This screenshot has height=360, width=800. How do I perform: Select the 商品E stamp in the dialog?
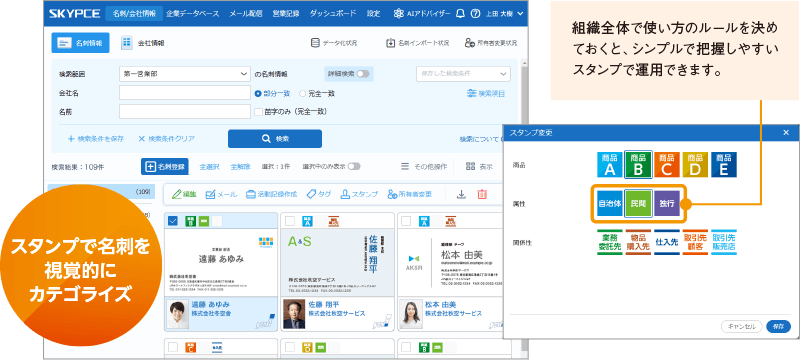point(723,165)
